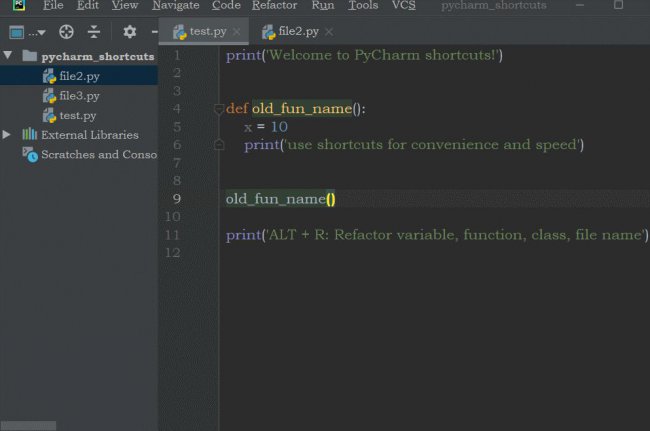
Task: Collapse the pycharm_shortcuts project folder
Action: coord(7,56)
